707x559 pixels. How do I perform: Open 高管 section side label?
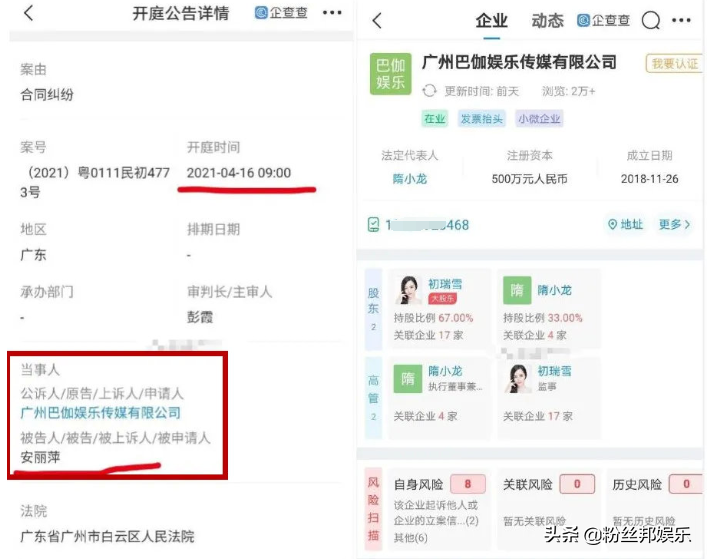[x=373, y=398]
